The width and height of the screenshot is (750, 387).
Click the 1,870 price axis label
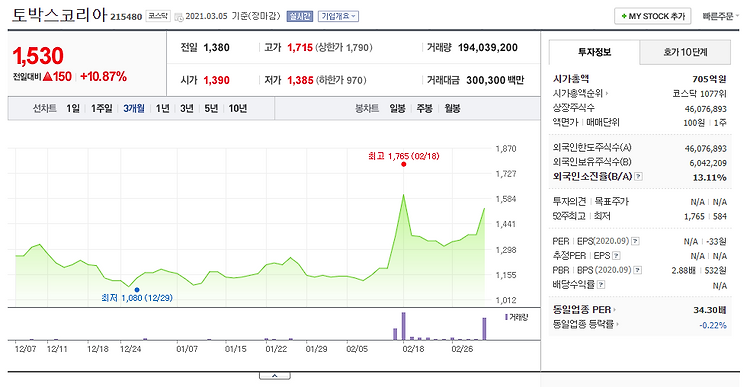506,148
